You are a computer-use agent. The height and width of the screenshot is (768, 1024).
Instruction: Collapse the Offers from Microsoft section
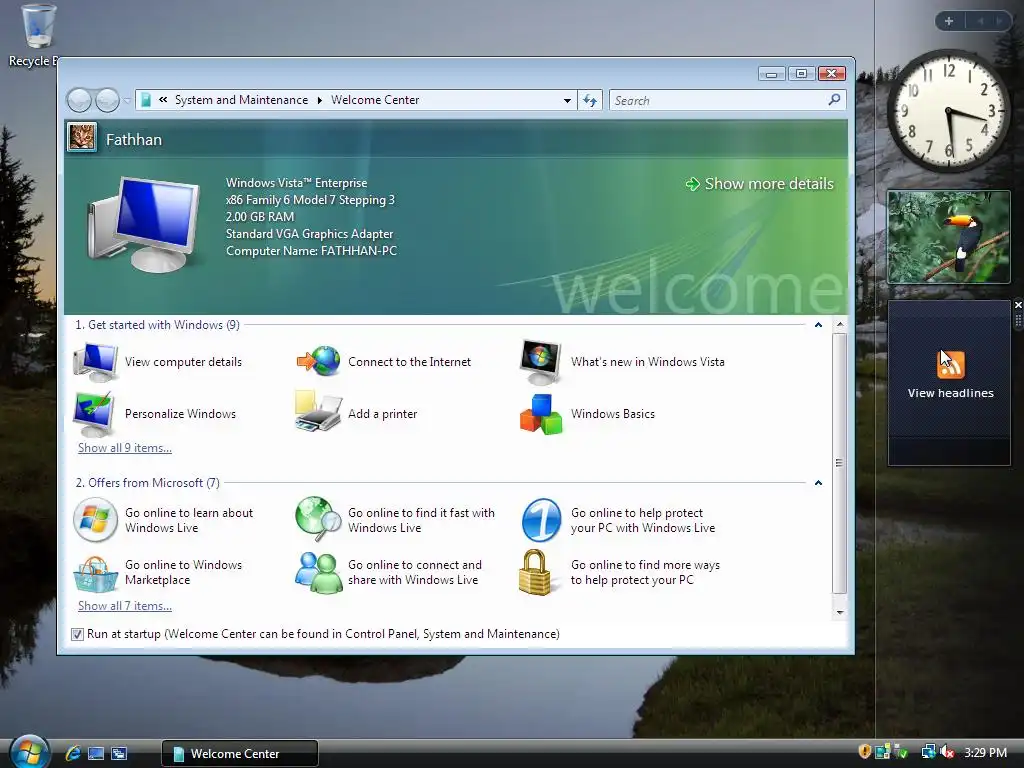click(818, 483)
